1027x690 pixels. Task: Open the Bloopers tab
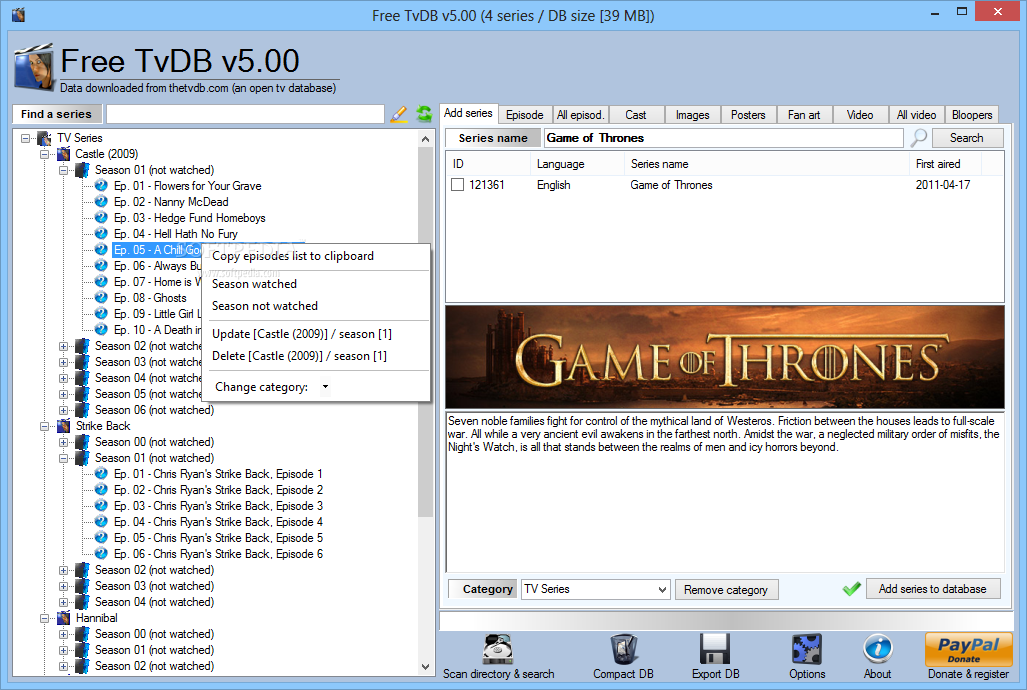click(x=972, y=115)
